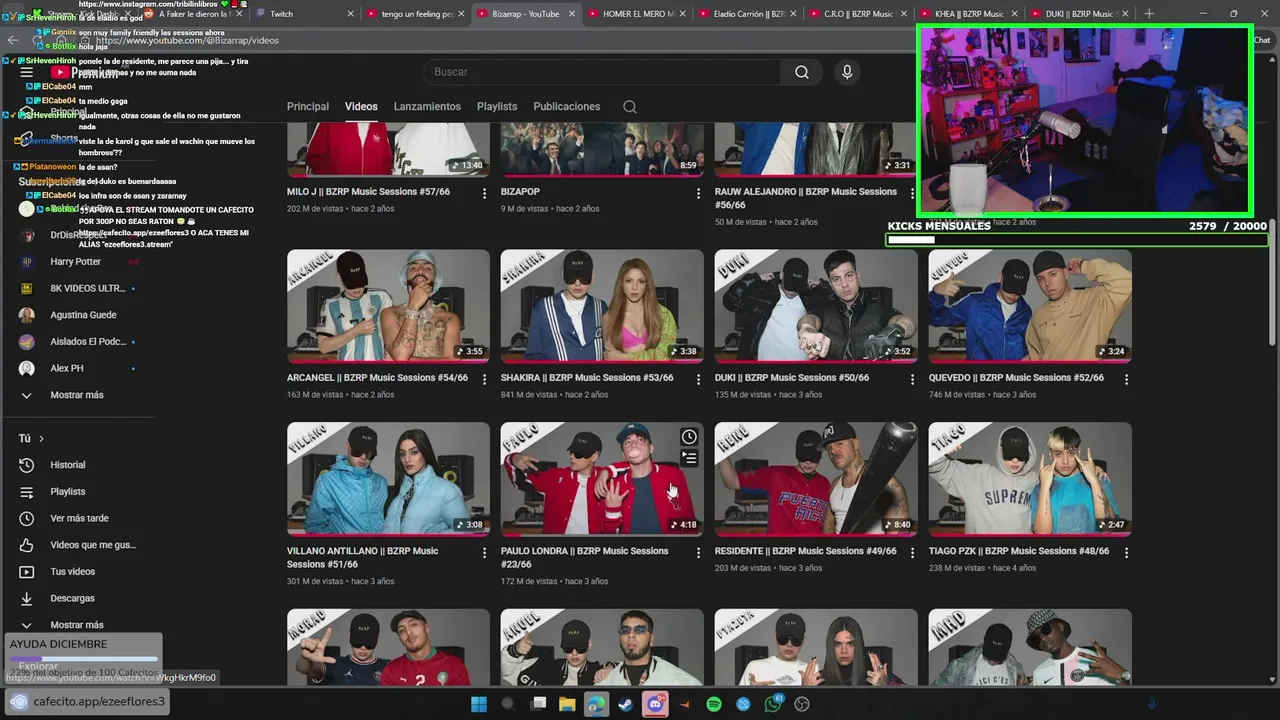Close the Bizarrap - YouTube tab
1280x720 pixels.
573,14
